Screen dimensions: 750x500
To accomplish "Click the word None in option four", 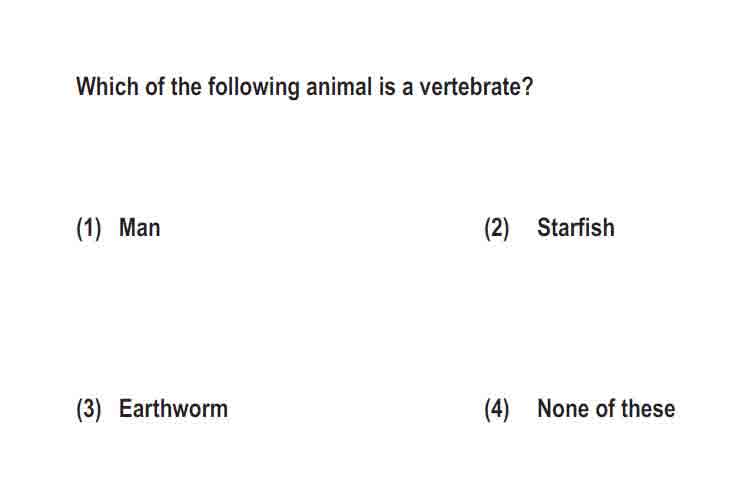I will pos(563,409).
